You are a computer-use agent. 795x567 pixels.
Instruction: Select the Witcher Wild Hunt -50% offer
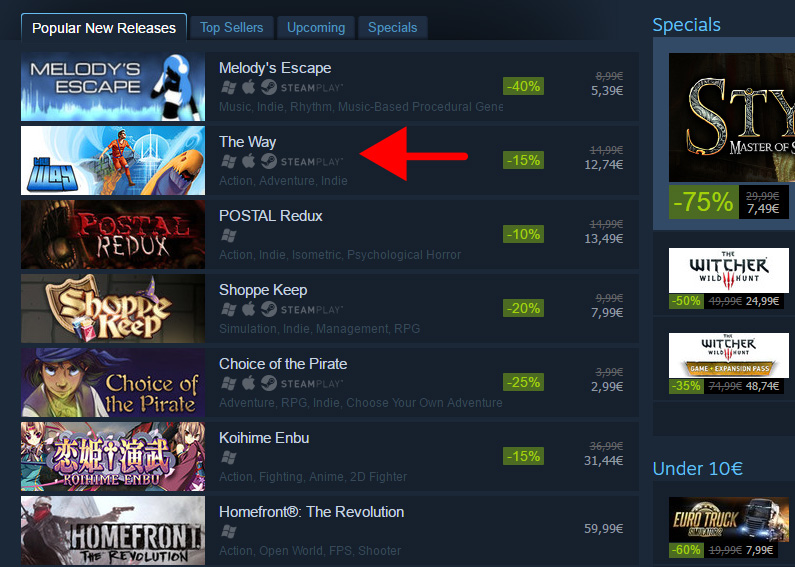click(729, 278)
